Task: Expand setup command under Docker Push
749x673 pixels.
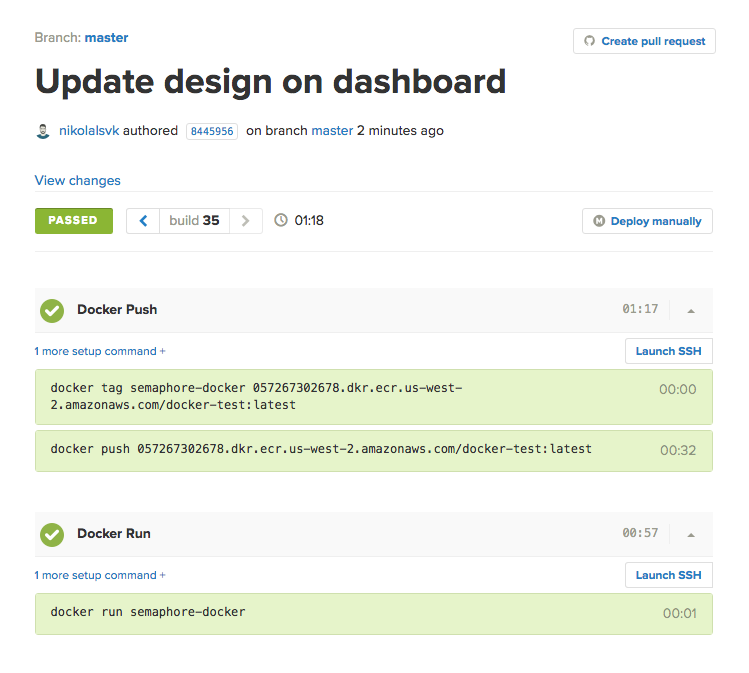Action: [100, 351]
